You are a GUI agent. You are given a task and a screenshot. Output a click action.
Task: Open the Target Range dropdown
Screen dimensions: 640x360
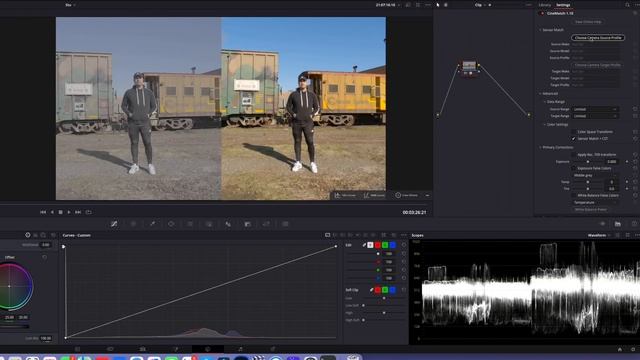tap(595, 116)
